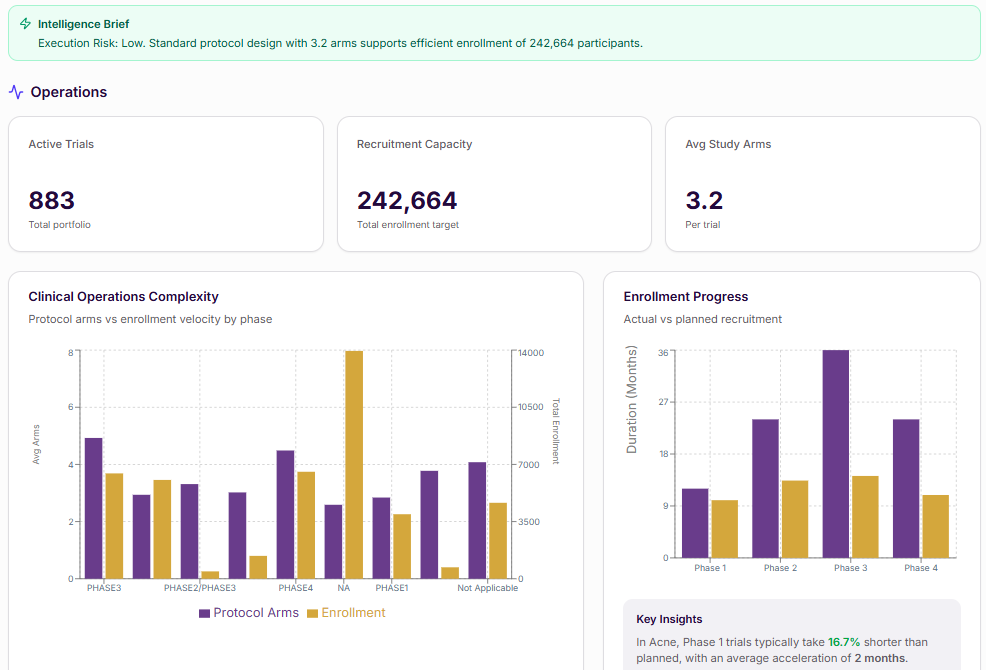
Task: Click the Not Applicable purple bar
Action: click(x=477, y=520)
